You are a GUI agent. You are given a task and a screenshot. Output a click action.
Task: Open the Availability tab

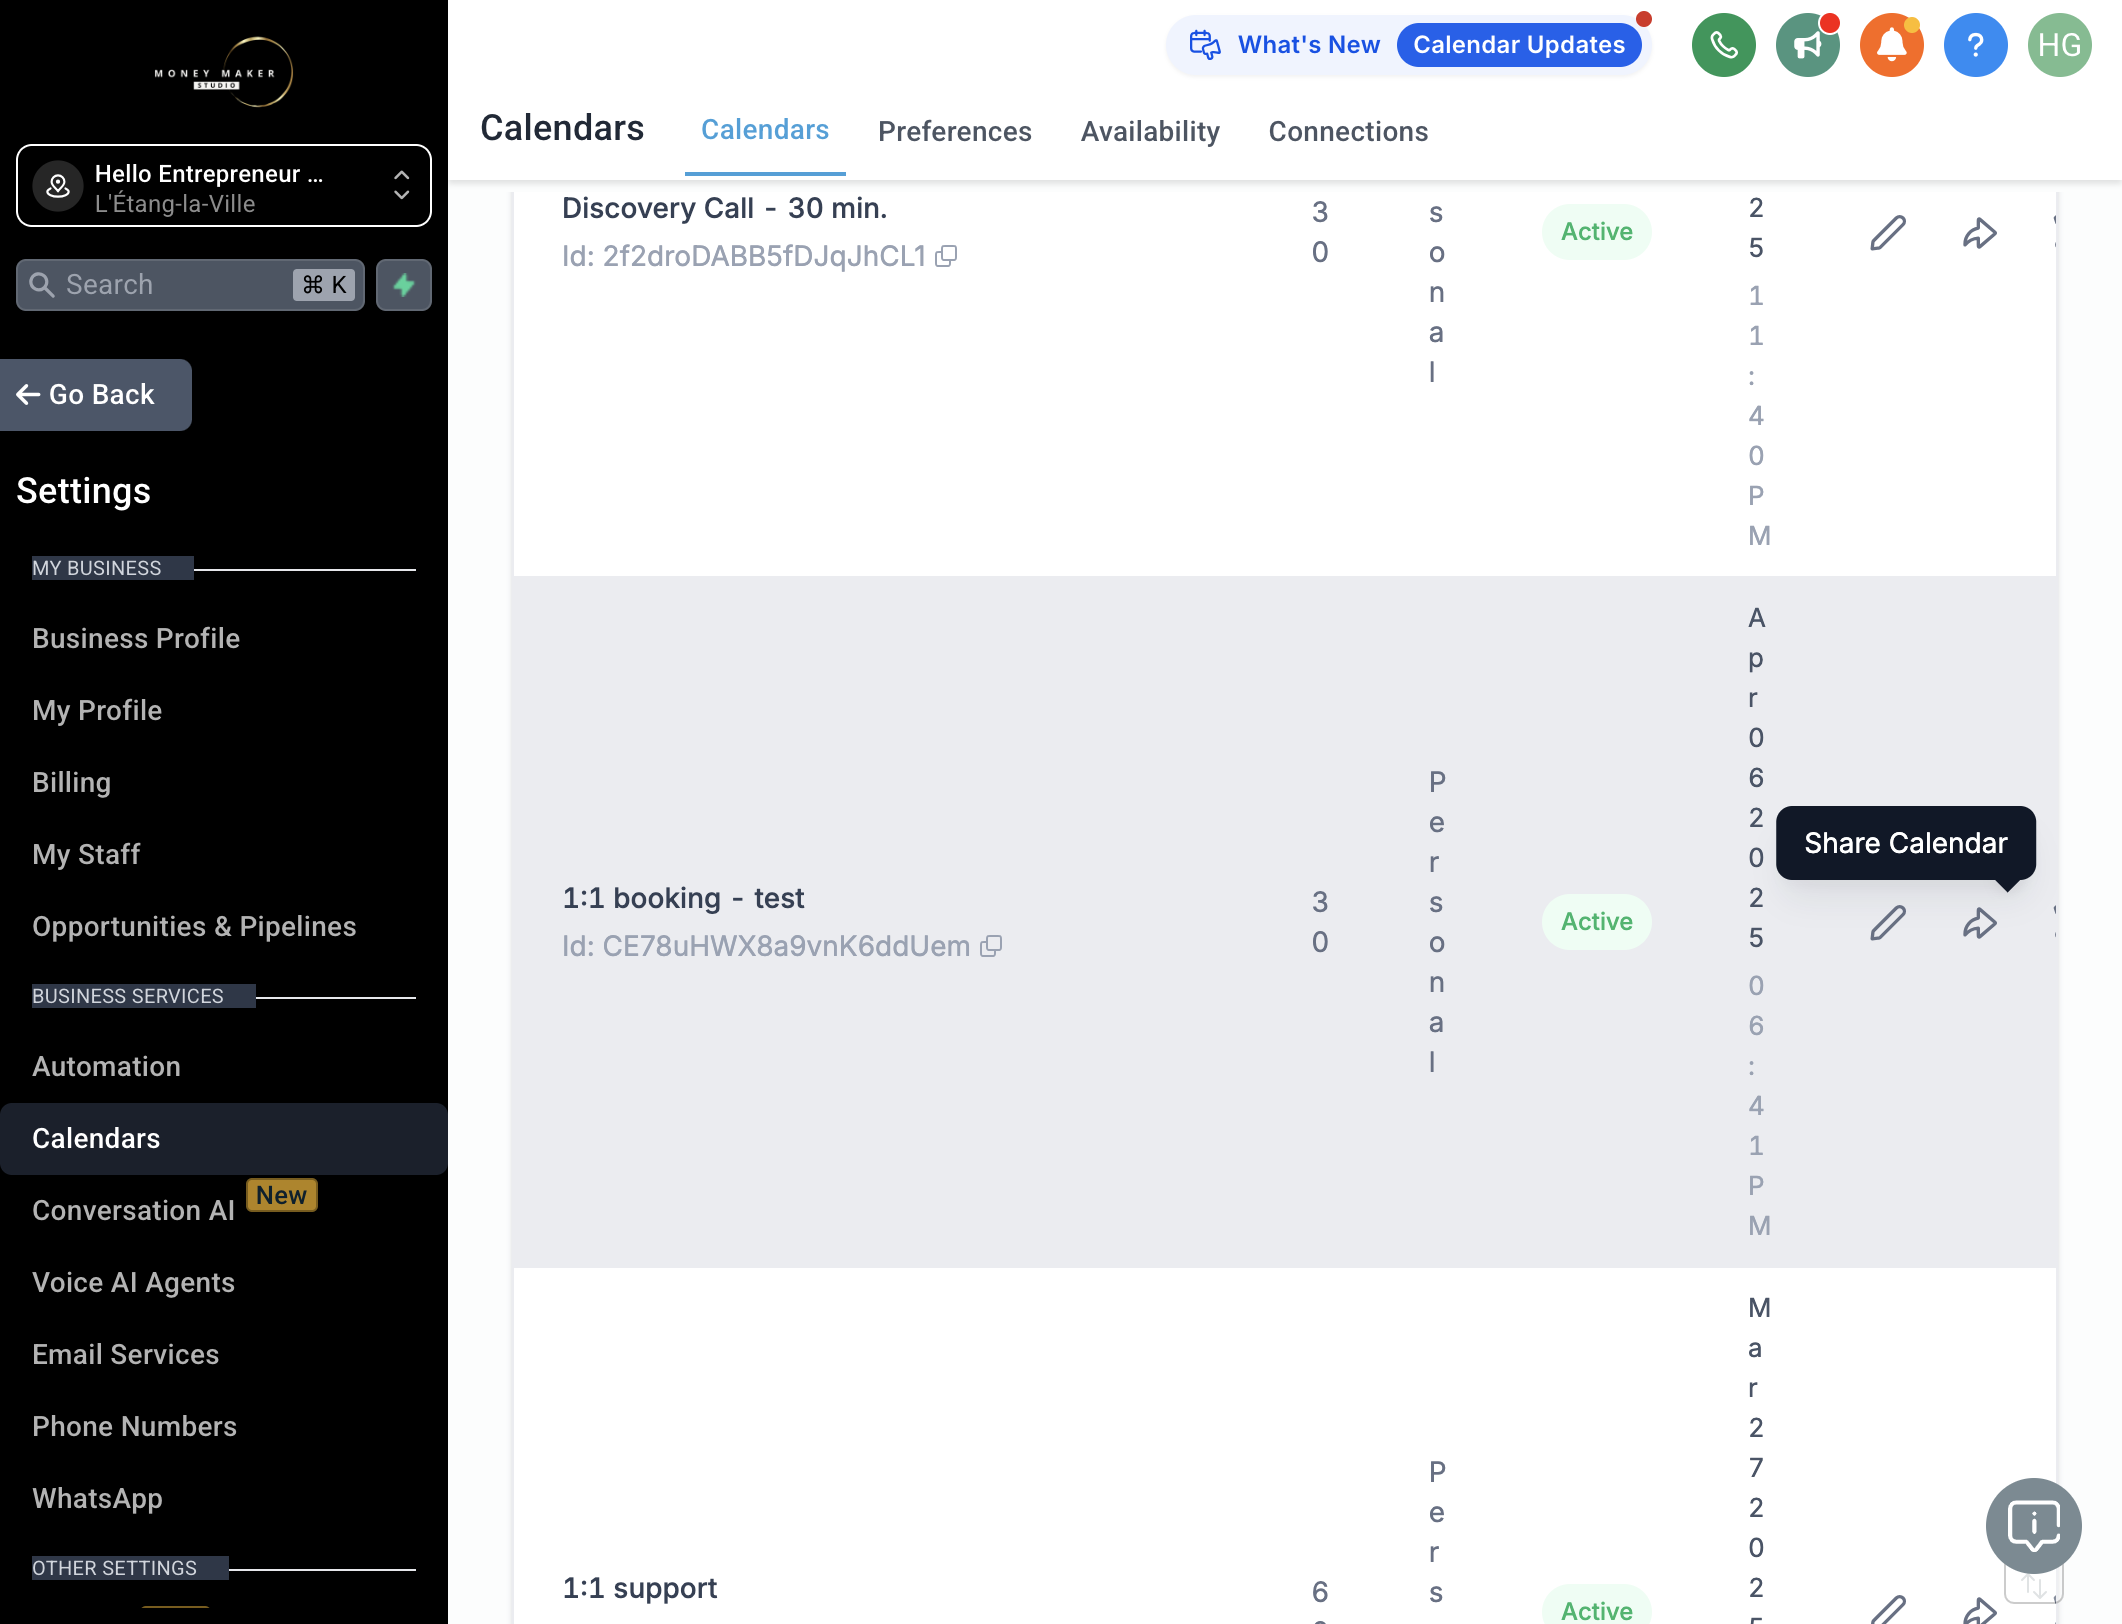pos(1150,131)
